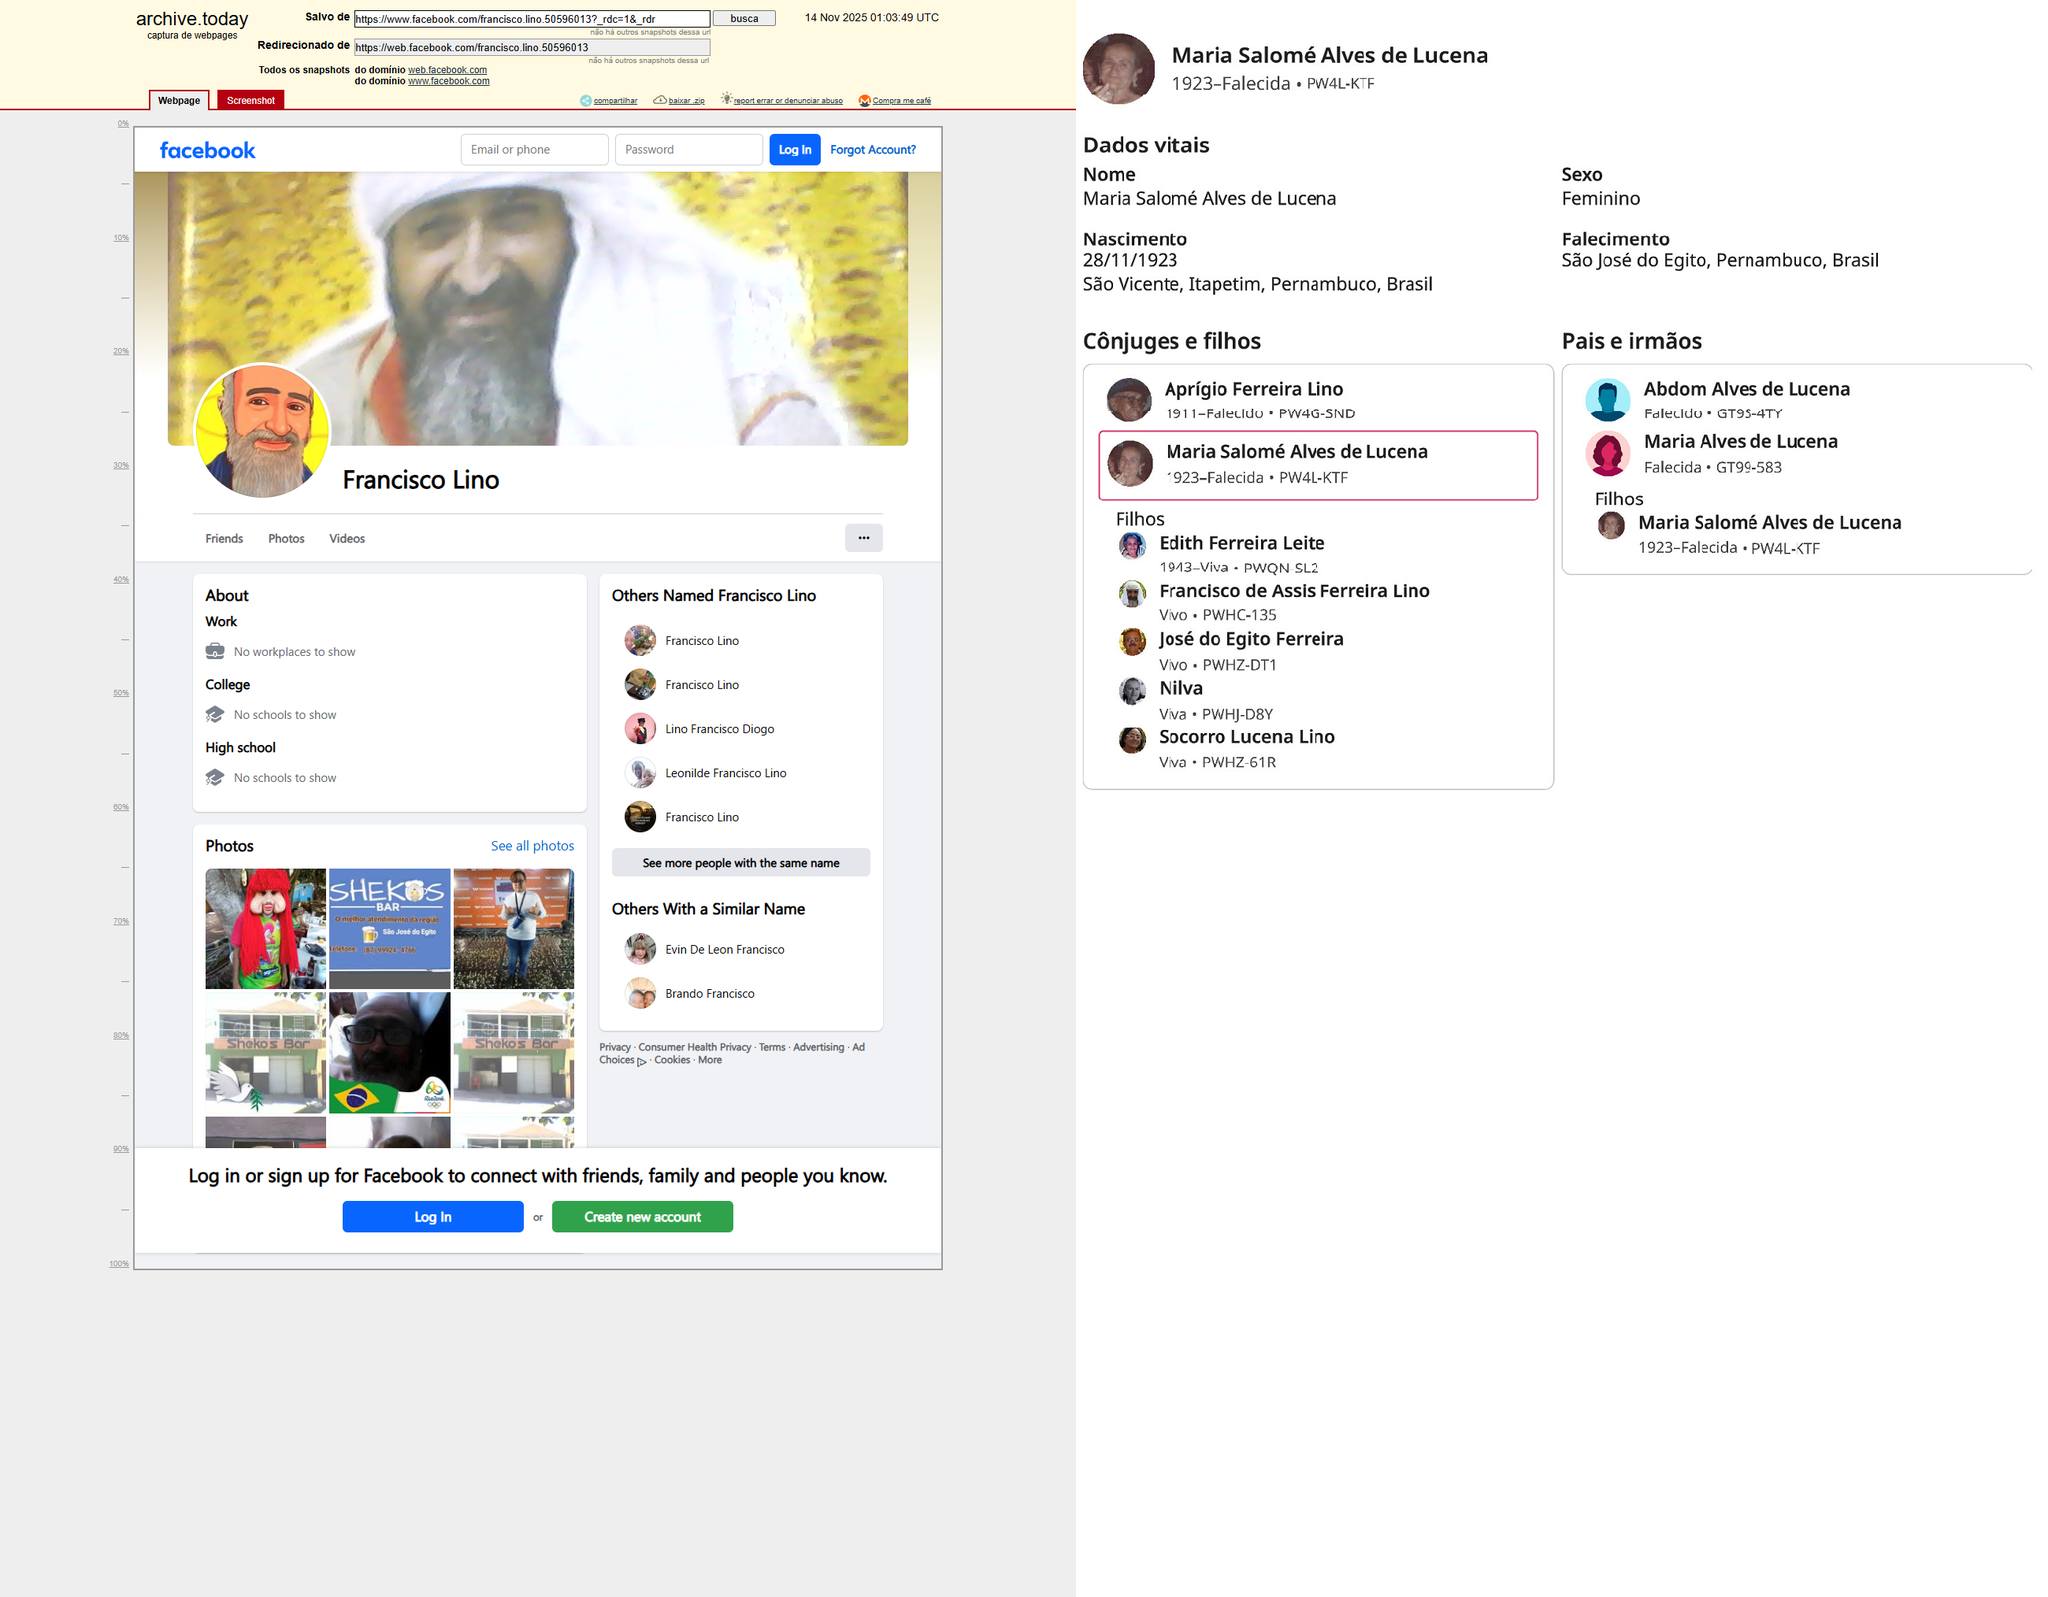2048x1597 pixels.
Task: Click the green Create new account button
Action: click(x=642, y=1217)
